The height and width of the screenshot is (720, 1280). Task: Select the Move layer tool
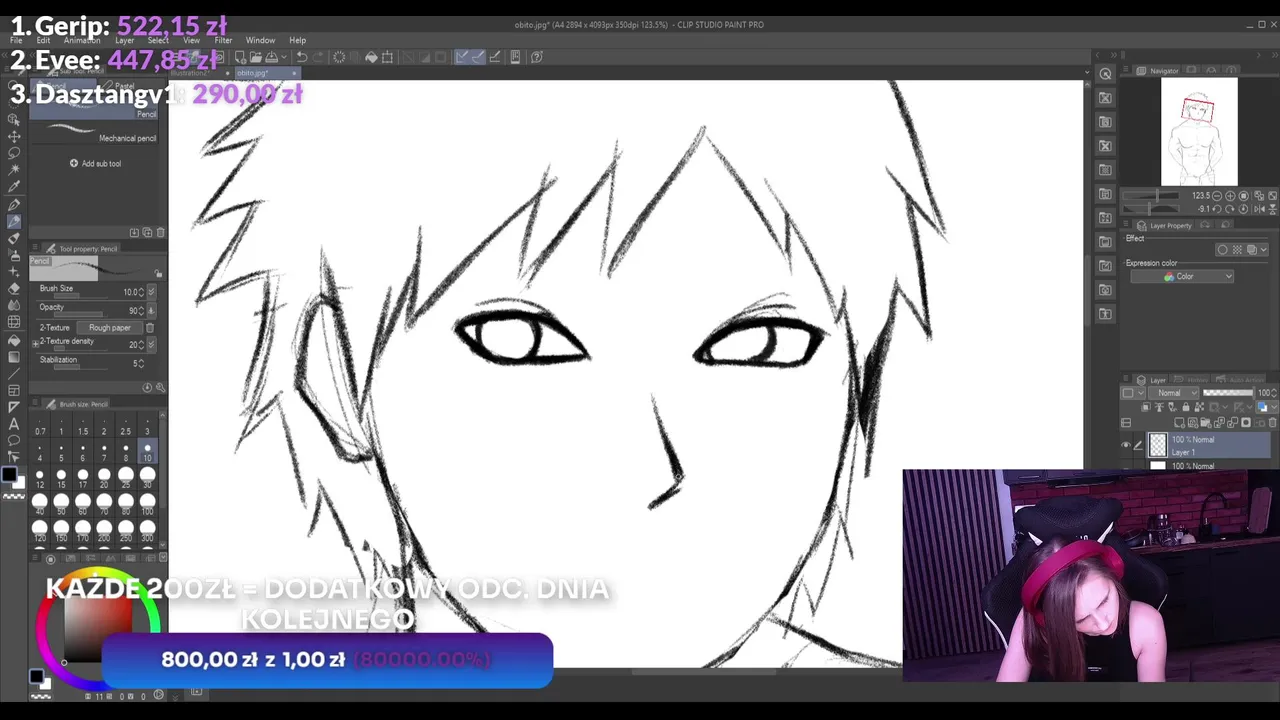[14, 136]
